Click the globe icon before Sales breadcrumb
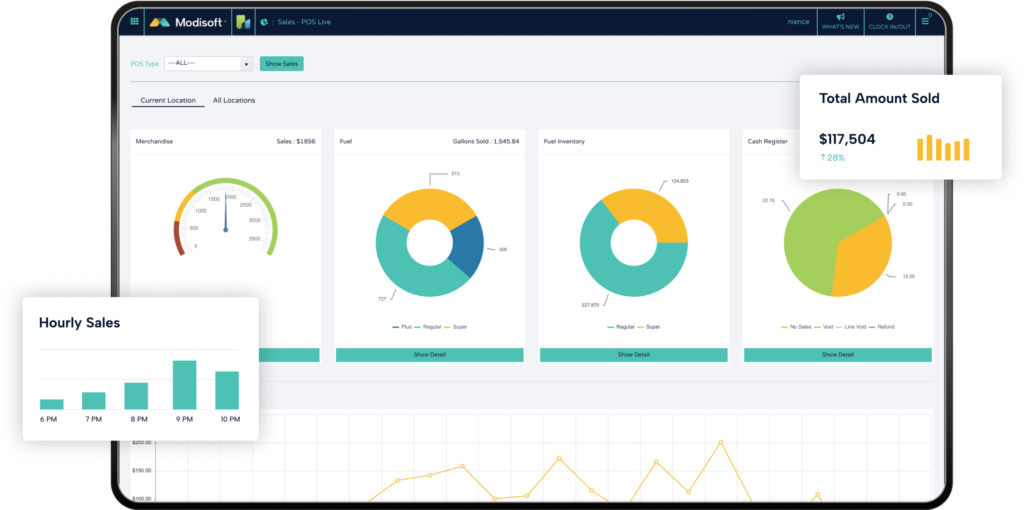The image size is (1024, 510). pyautogui.click(x=264, y=21)
